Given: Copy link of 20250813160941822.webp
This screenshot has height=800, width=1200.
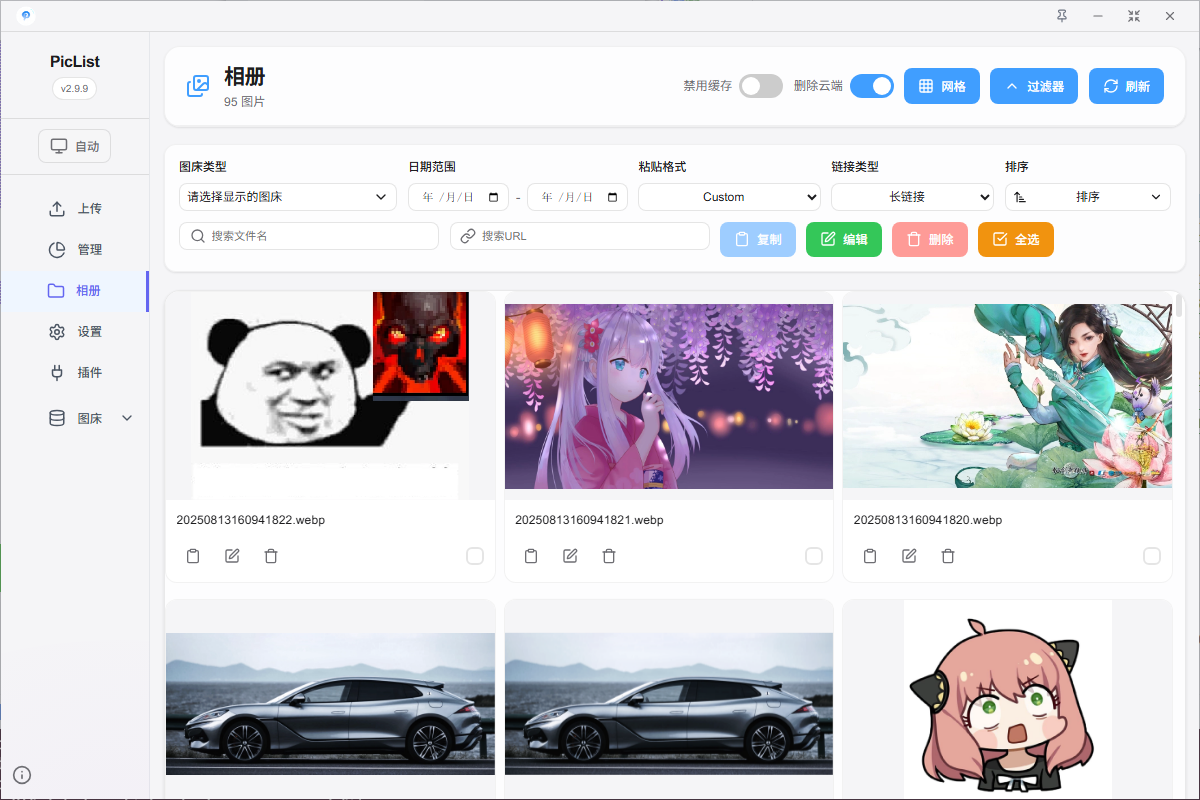Looking at the screenshot, I should click(193, 556).
